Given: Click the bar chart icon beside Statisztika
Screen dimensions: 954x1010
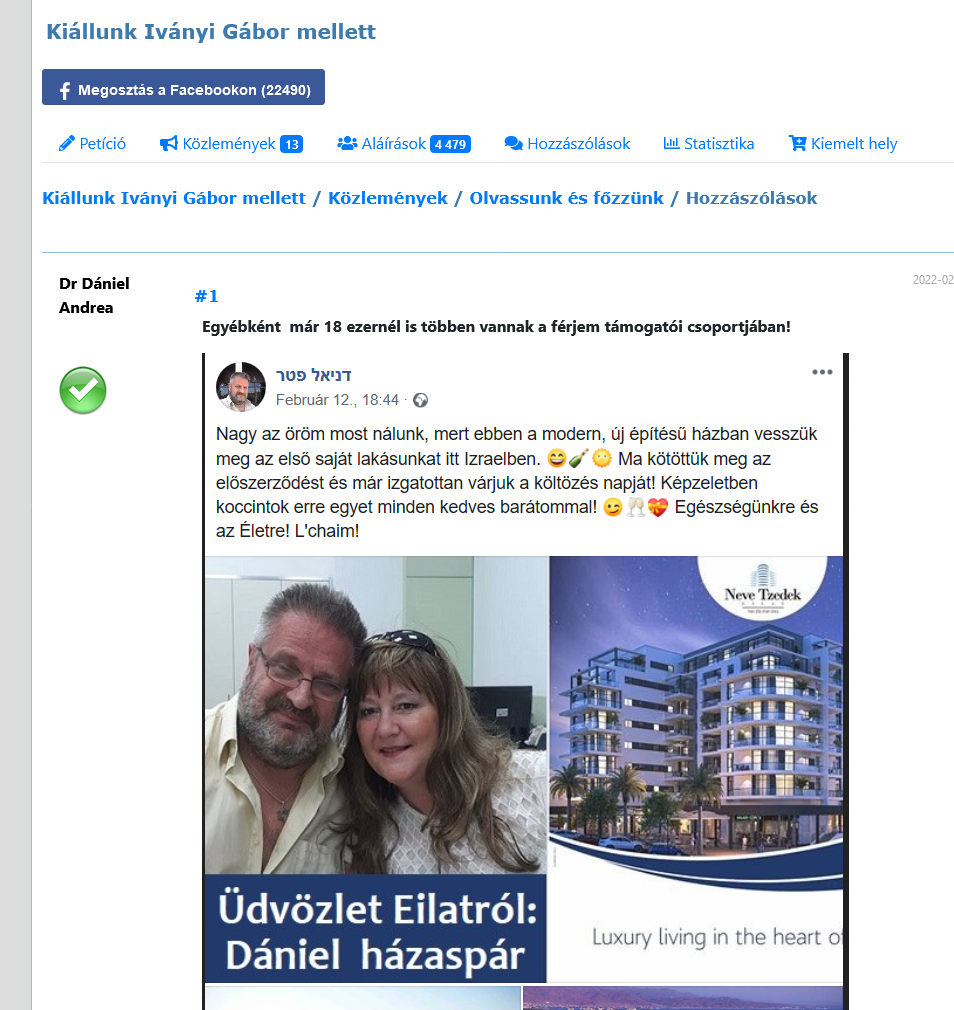Looking at the screenshot, I should tap(671, 143).
